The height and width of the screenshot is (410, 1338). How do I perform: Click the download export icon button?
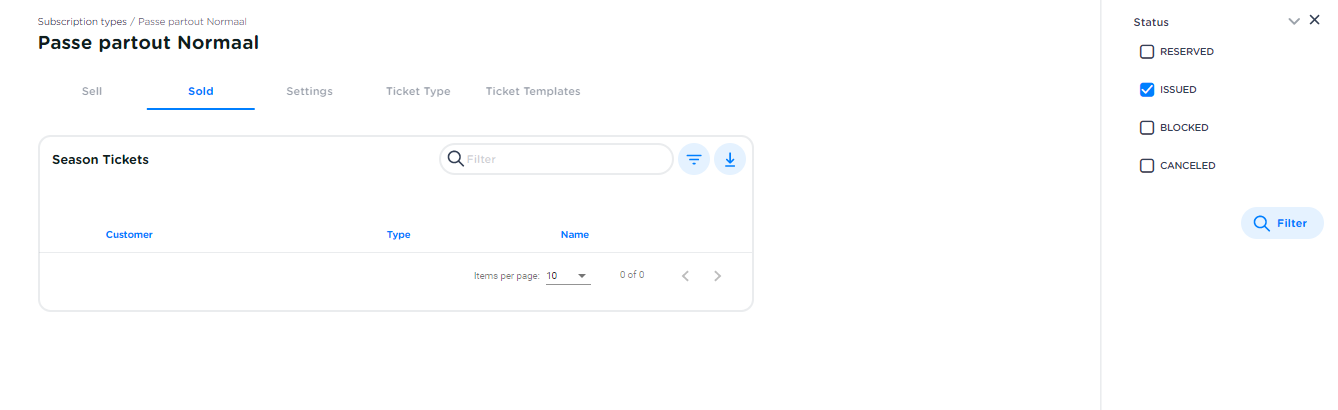coord(730,159)
